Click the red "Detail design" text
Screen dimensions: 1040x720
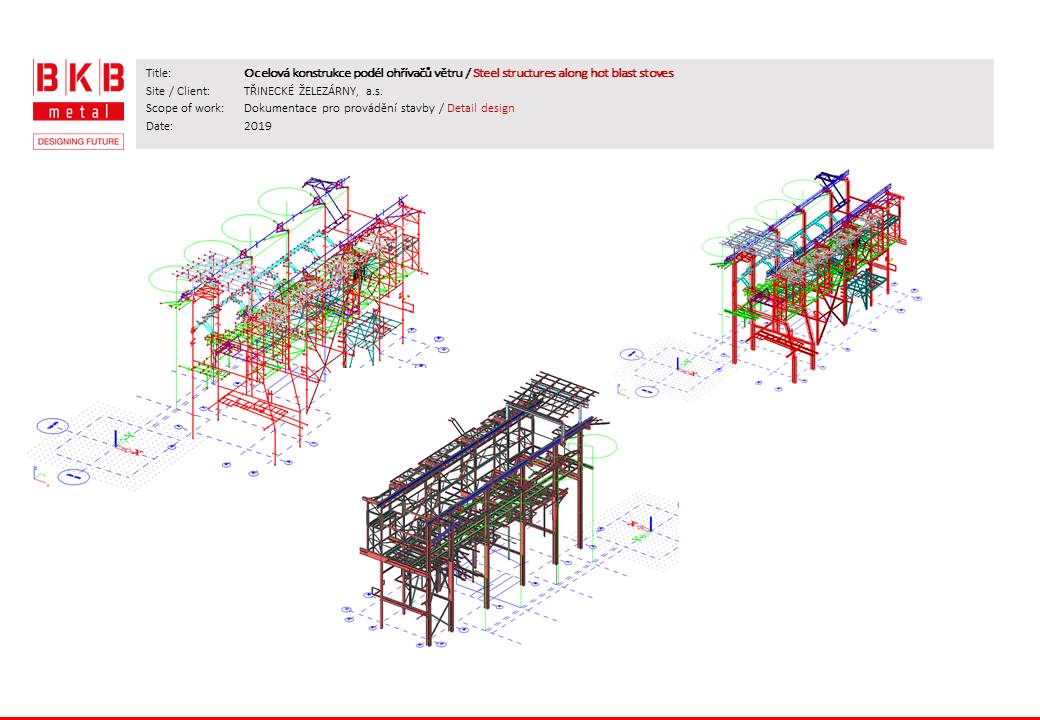[480, 108]
